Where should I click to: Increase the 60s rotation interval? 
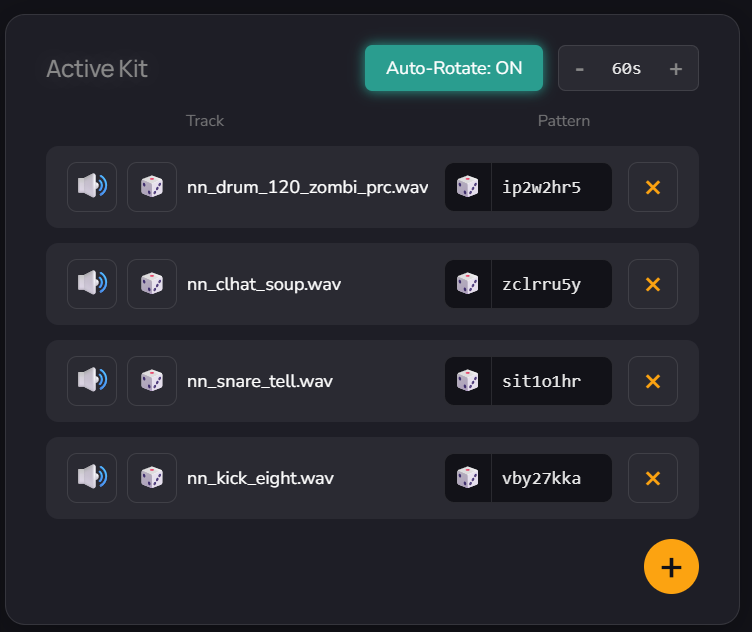pyautogui.click(x=676, y=69)
